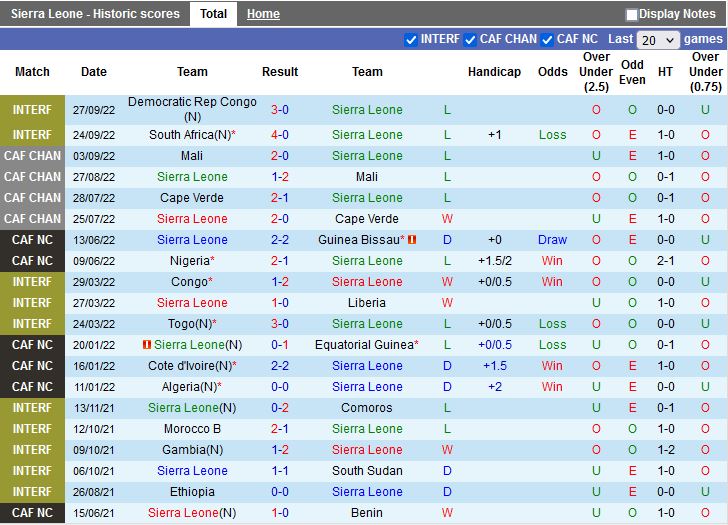Click the Draw odds in Guinea Bissau row

point(552,240)
